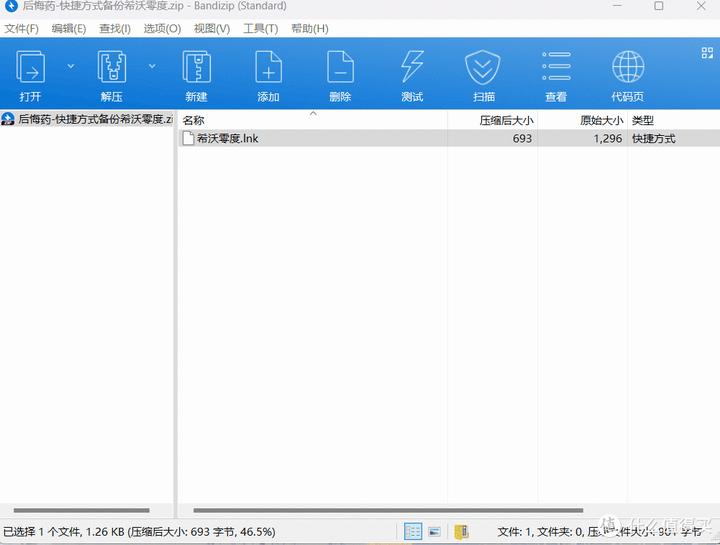
Task: Sort by 原始大小 column header
Action: pyautogui.click(x=582, y=120)
